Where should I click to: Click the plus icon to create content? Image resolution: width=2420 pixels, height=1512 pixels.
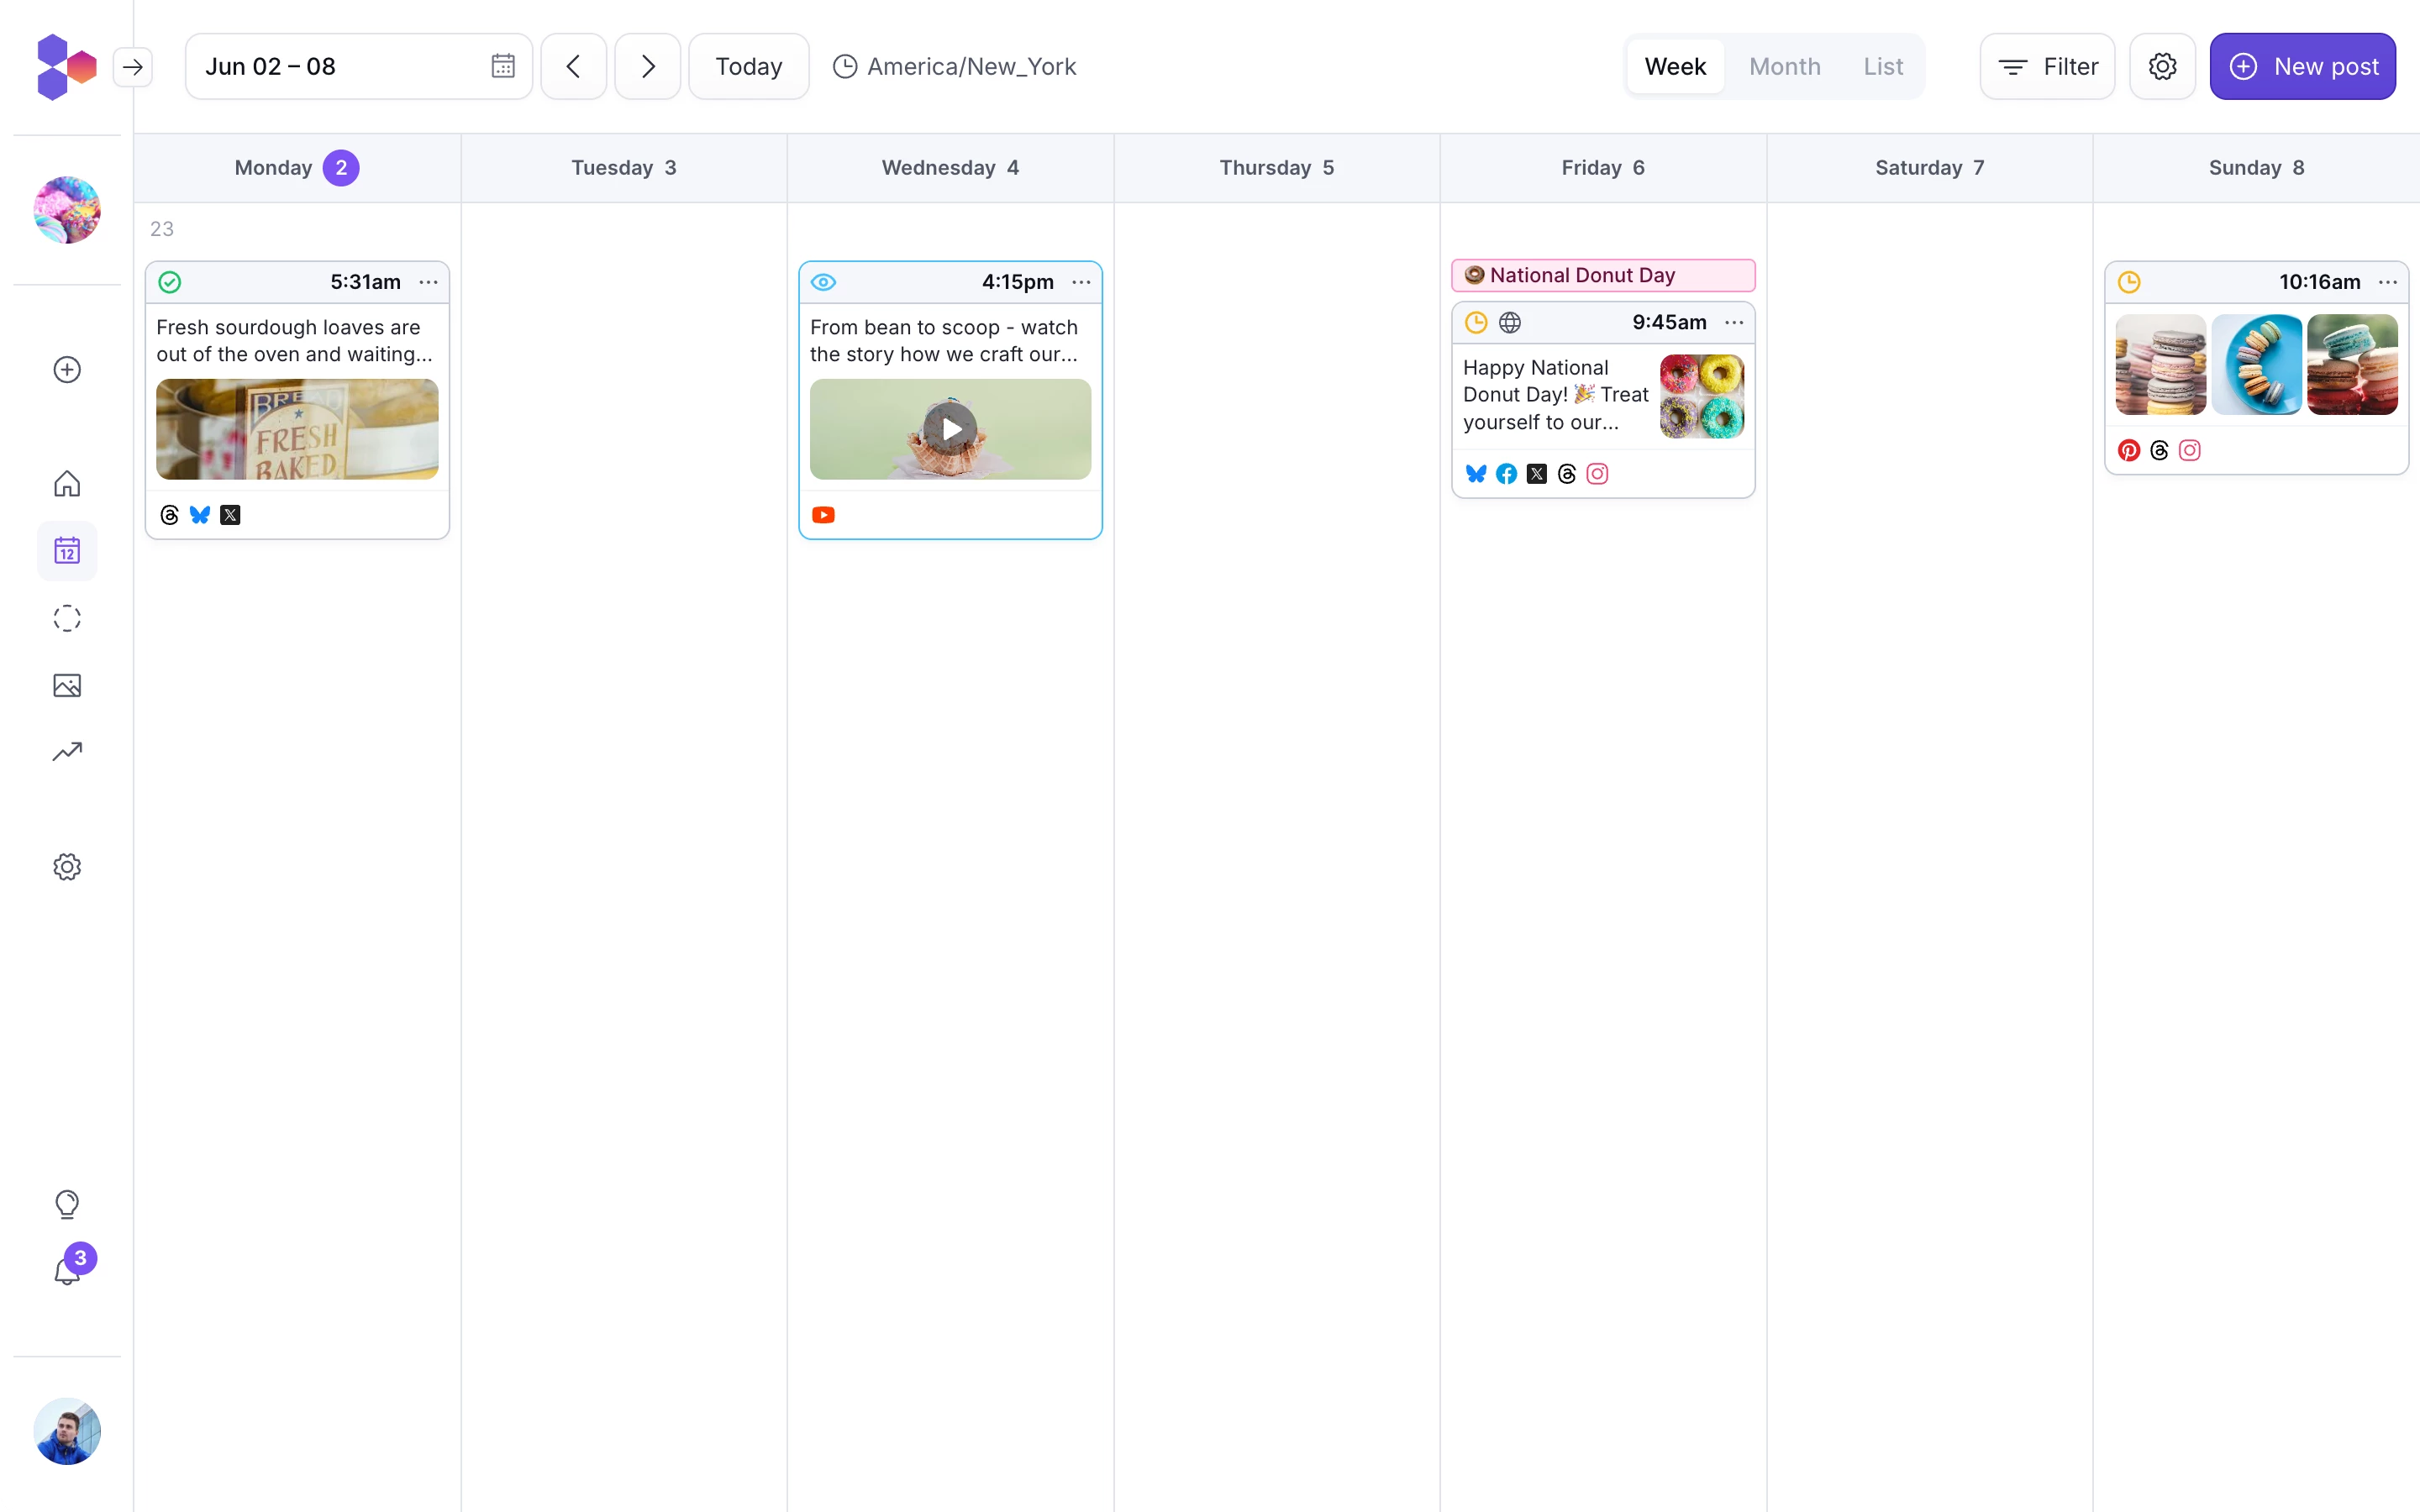66,369
